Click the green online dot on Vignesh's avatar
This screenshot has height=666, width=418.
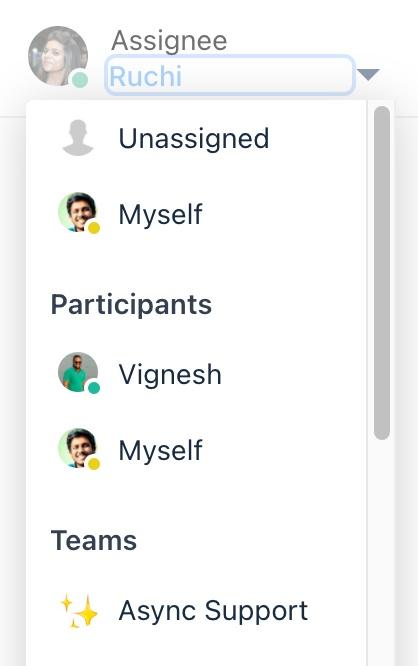click(94, 387)
